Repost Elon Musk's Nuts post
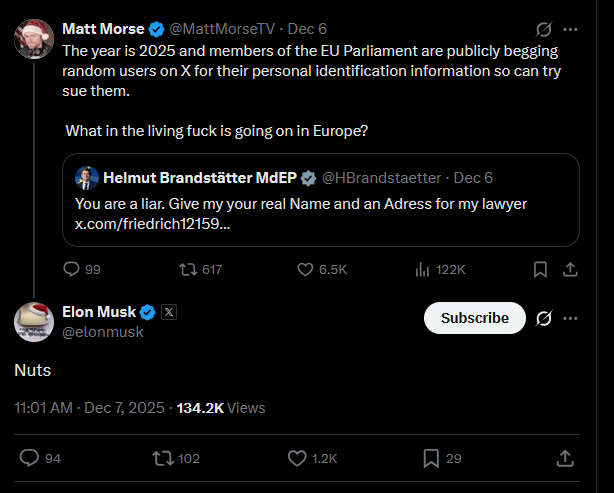The width and height of the screenshot is (614, 493). 161,458
